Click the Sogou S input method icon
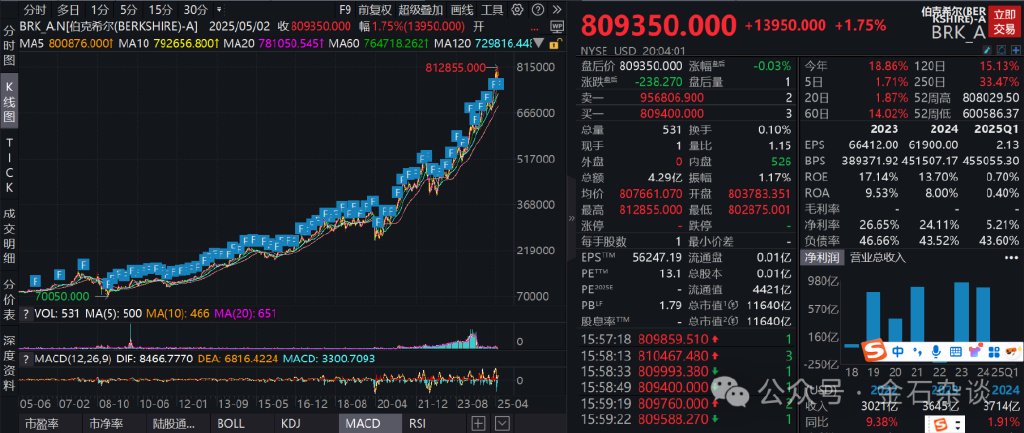The height and width of the screenshot is (433, 1024). (x=872, y=351)
